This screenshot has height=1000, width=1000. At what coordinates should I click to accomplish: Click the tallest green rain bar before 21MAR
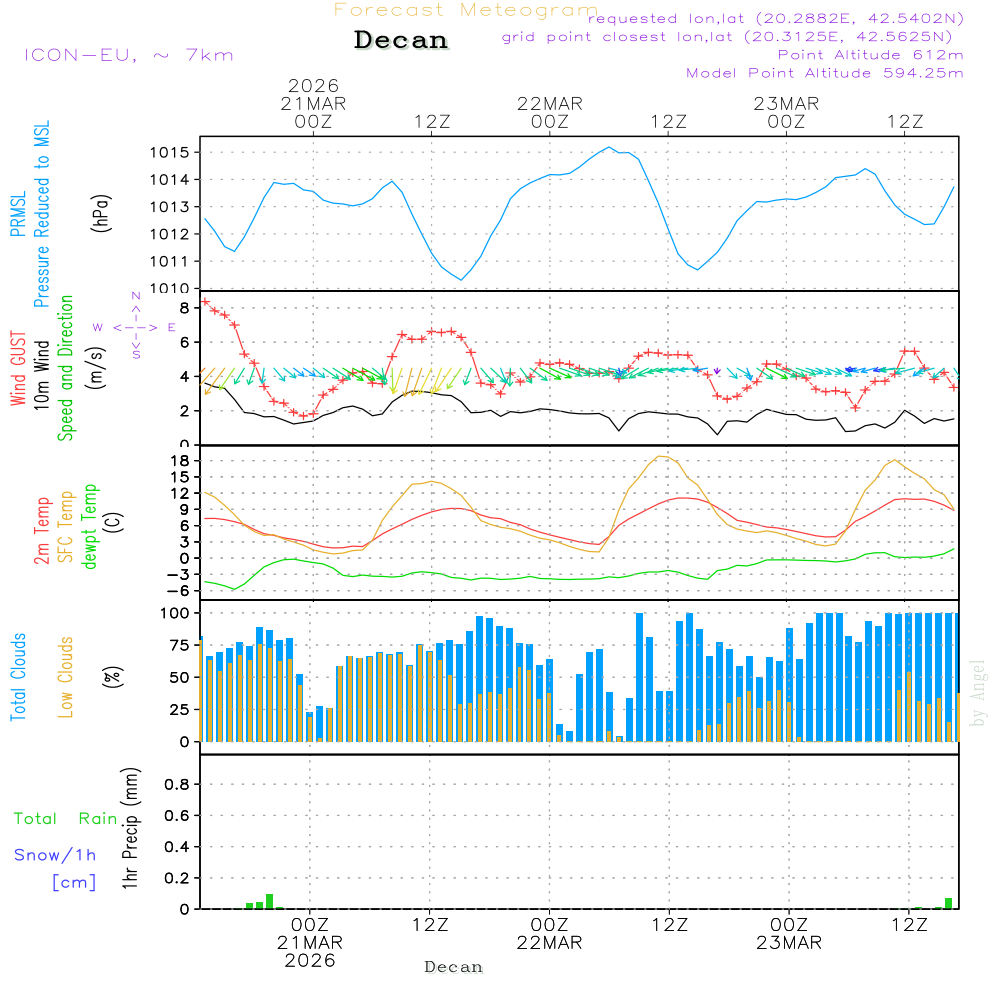pos(269,901)
